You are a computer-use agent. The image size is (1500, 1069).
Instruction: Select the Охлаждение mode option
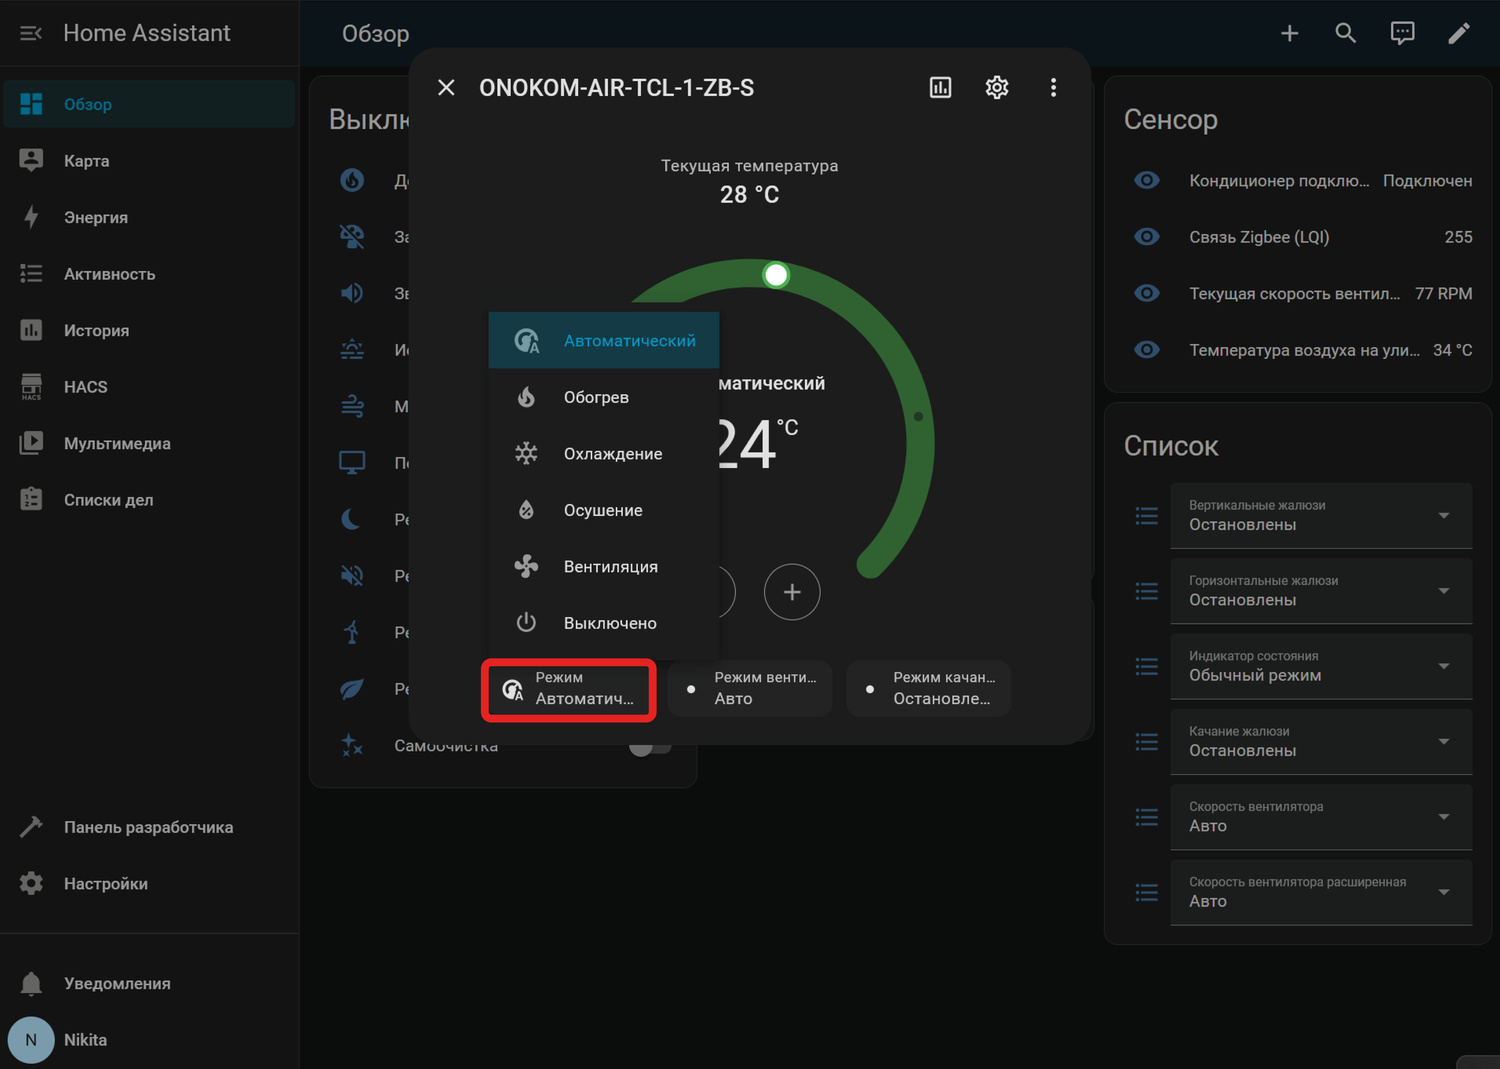[x=604, y=453]
